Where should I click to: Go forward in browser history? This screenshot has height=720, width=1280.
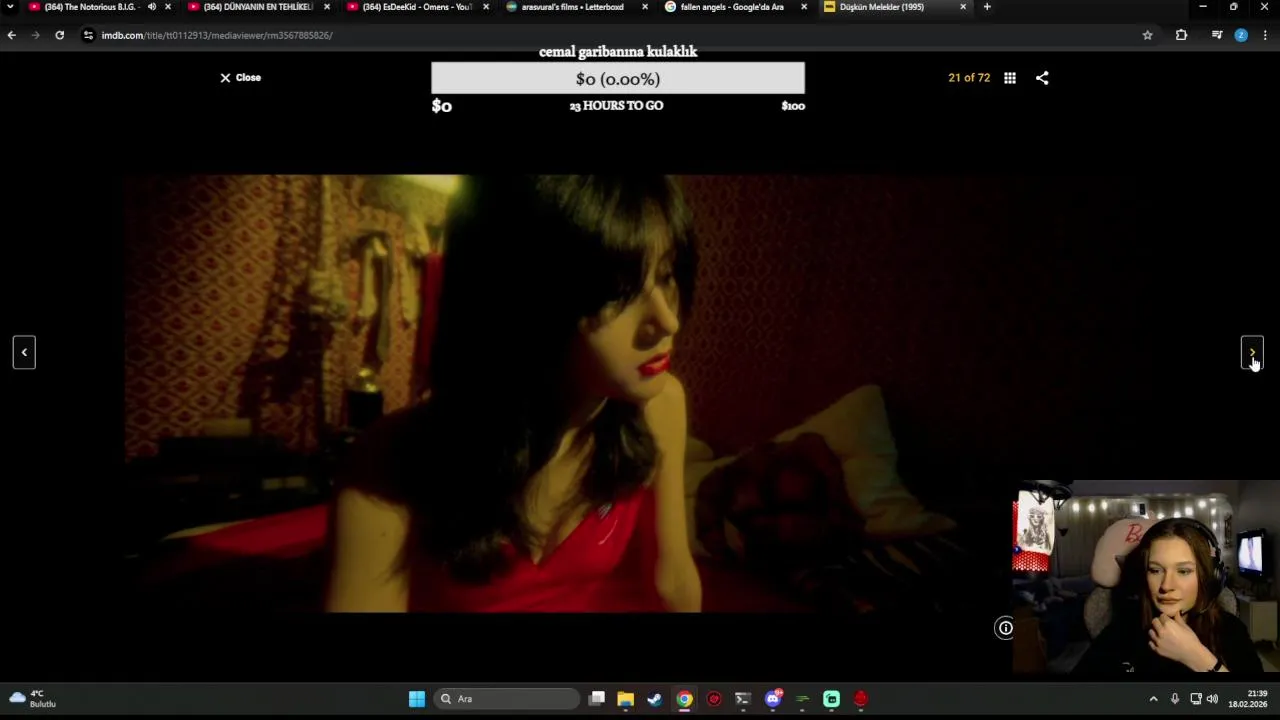click(x=35, y=35)
